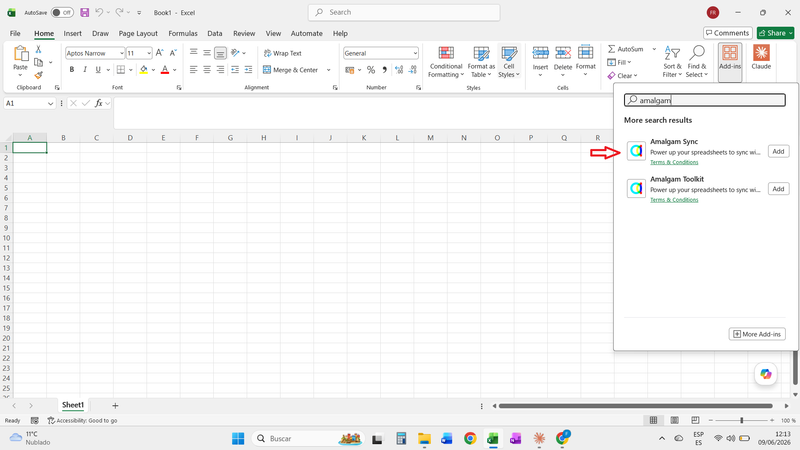Image resolution: width=800 pixels, height=450 pixels.
Task: Apply percent style format
Action: pos(371,70)
